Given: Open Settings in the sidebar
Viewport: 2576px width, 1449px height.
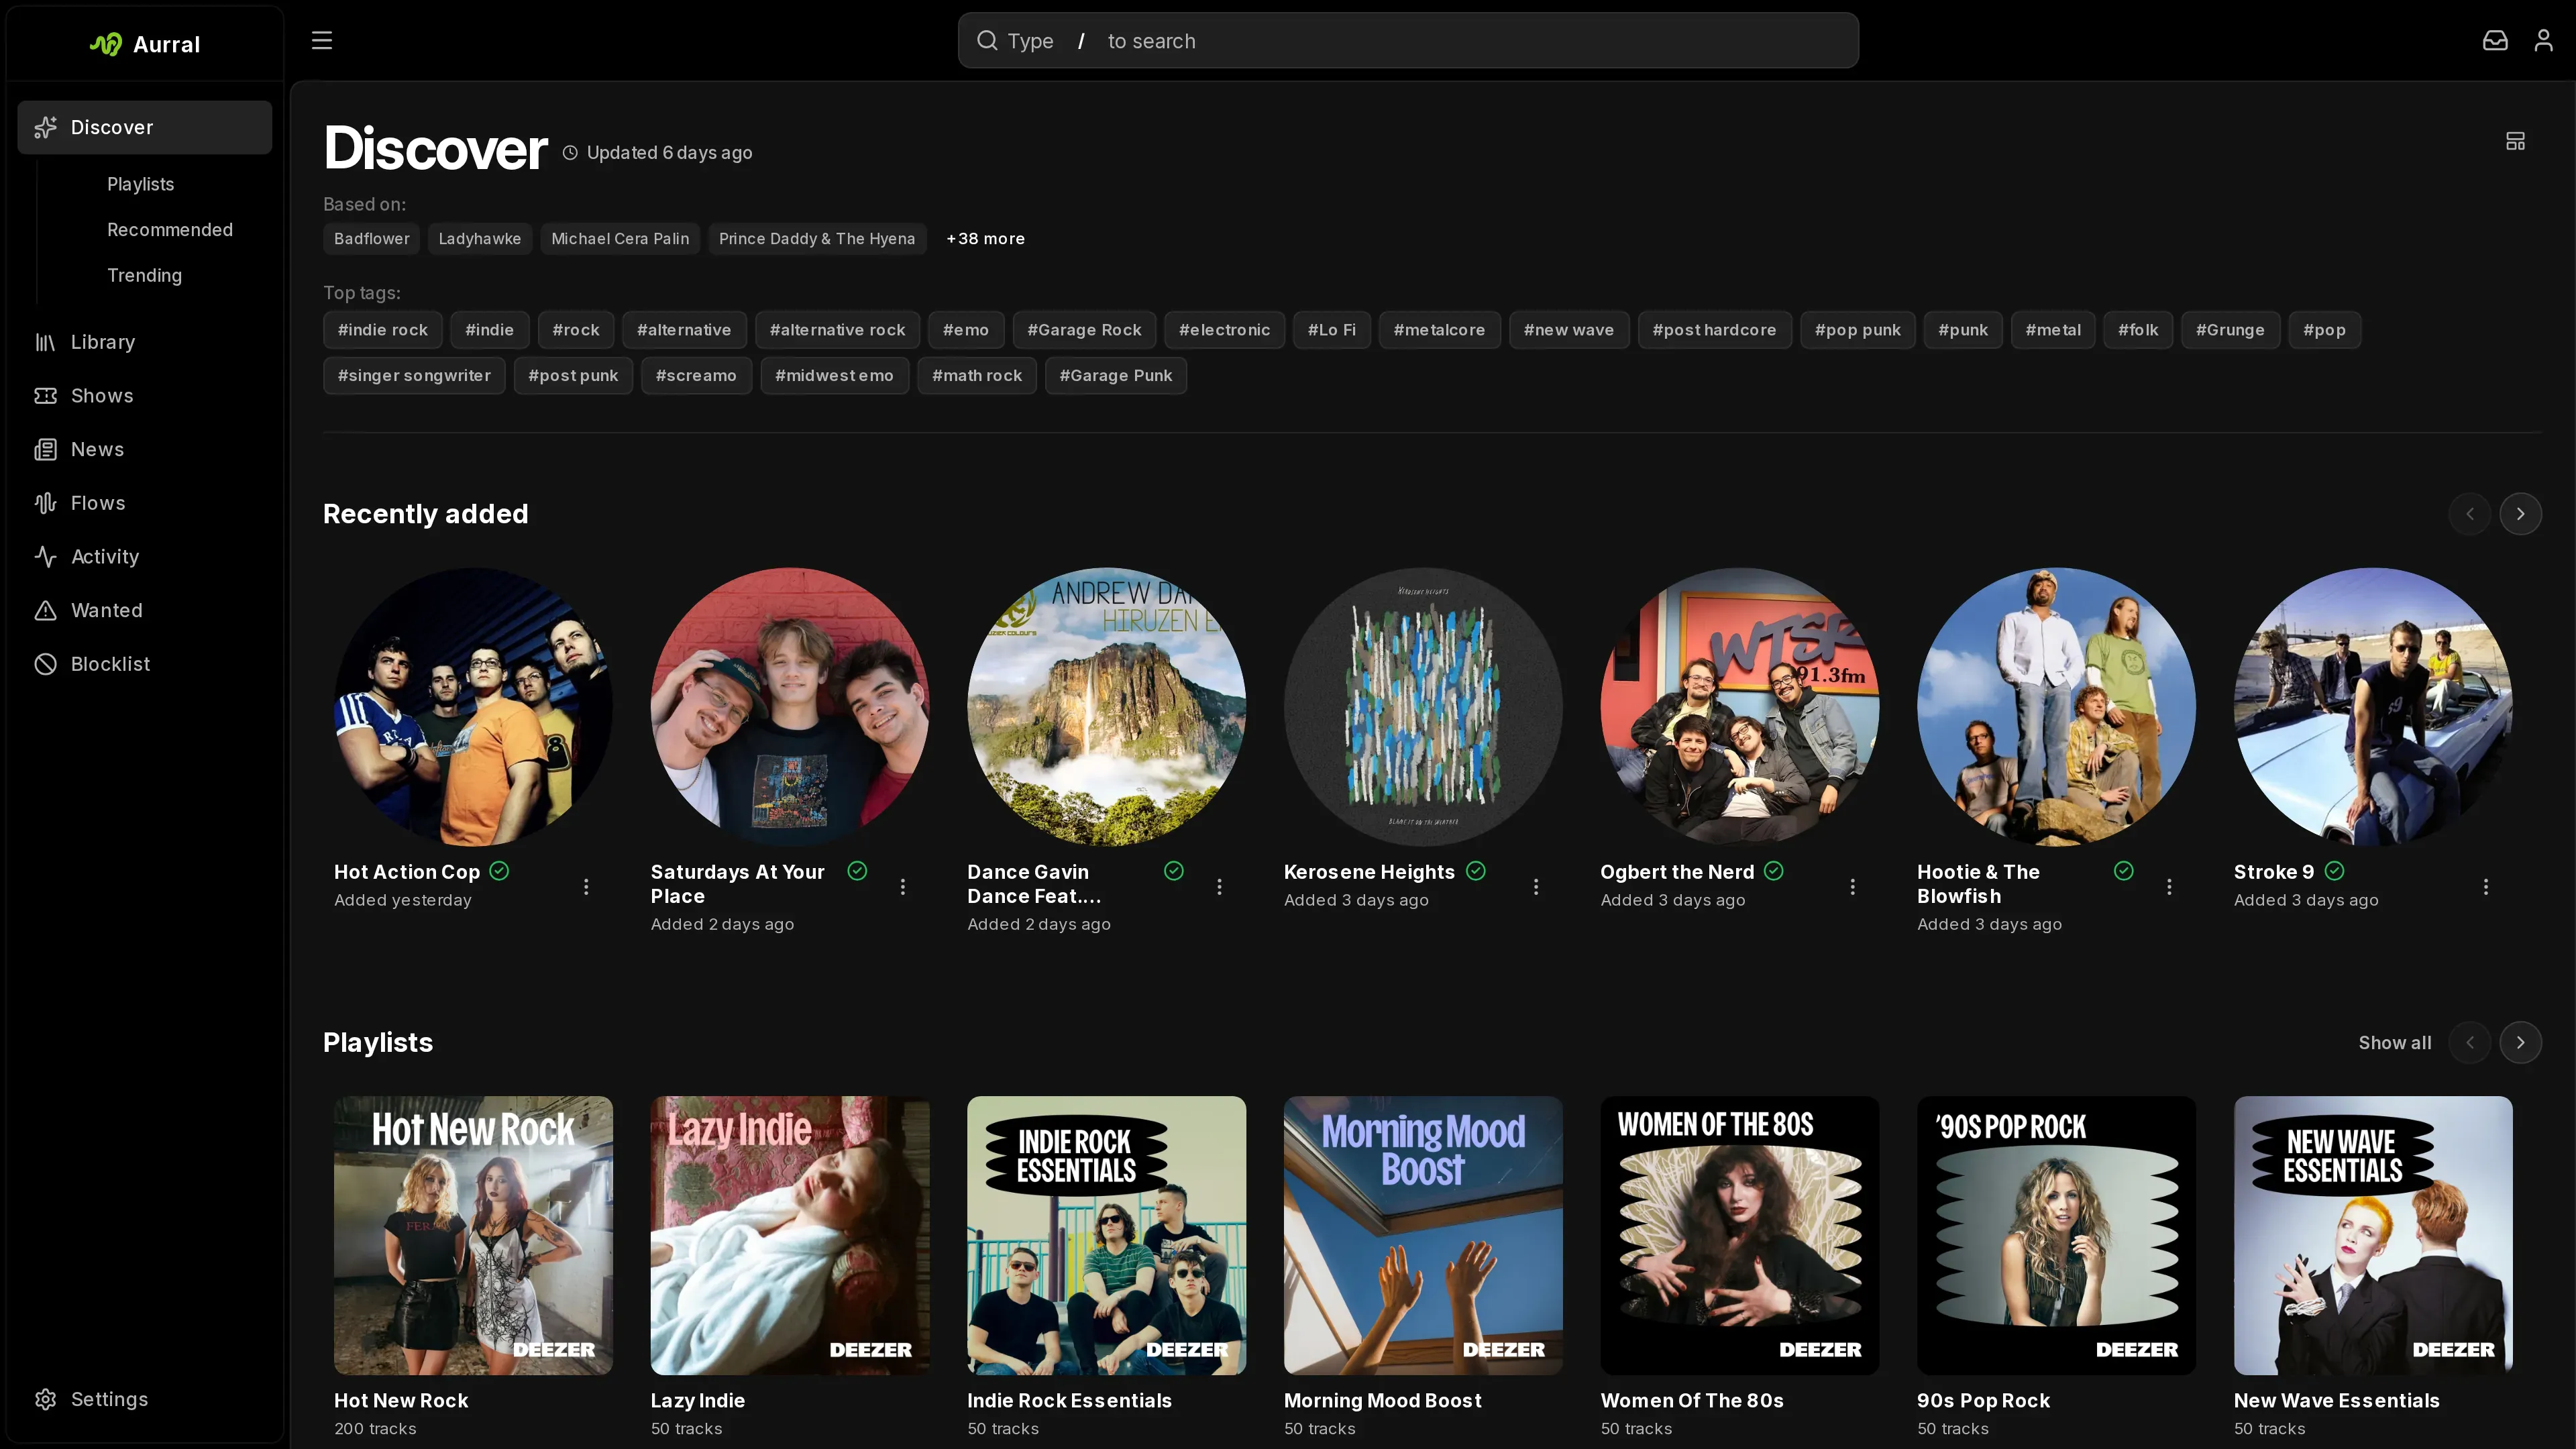Looking at the screenshot, I should (x=144, y=1399).
